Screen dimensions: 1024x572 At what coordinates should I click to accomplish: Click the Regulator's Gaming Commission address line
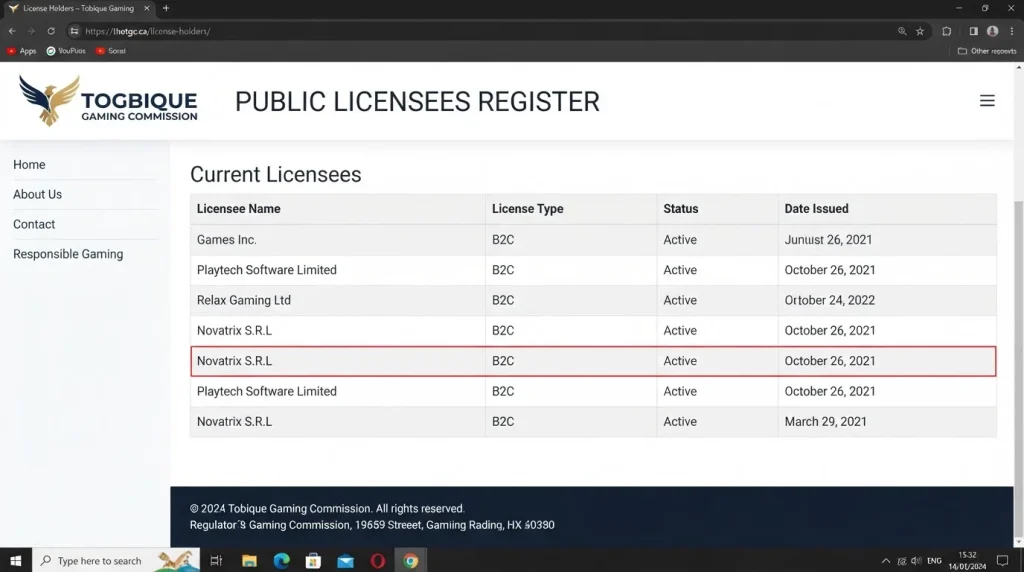[372, 525]
